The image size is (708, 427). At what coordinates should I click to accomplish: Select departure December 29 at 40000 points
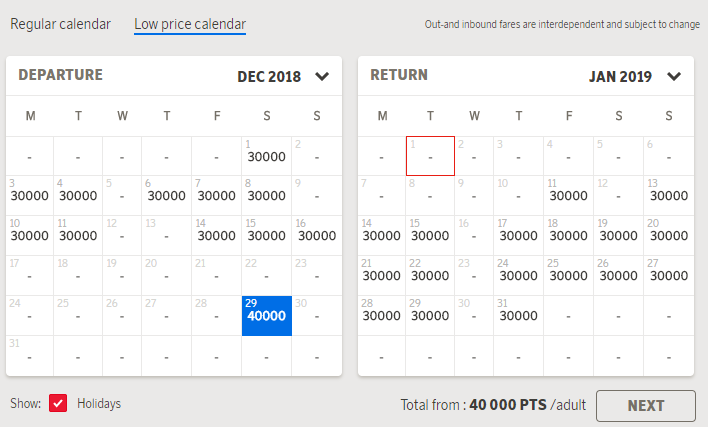click(267, 316)
